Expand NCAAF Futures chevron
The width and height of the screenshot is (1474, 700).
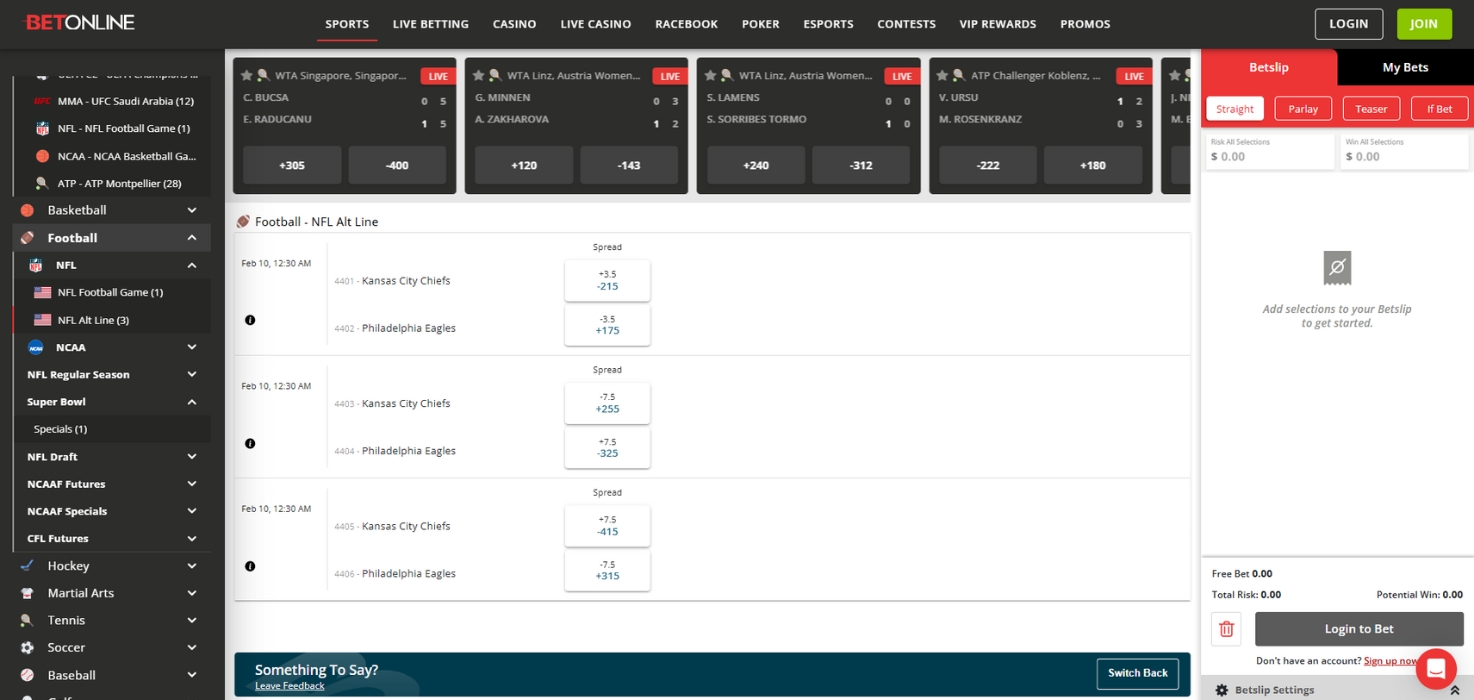(x=192, y=484)
